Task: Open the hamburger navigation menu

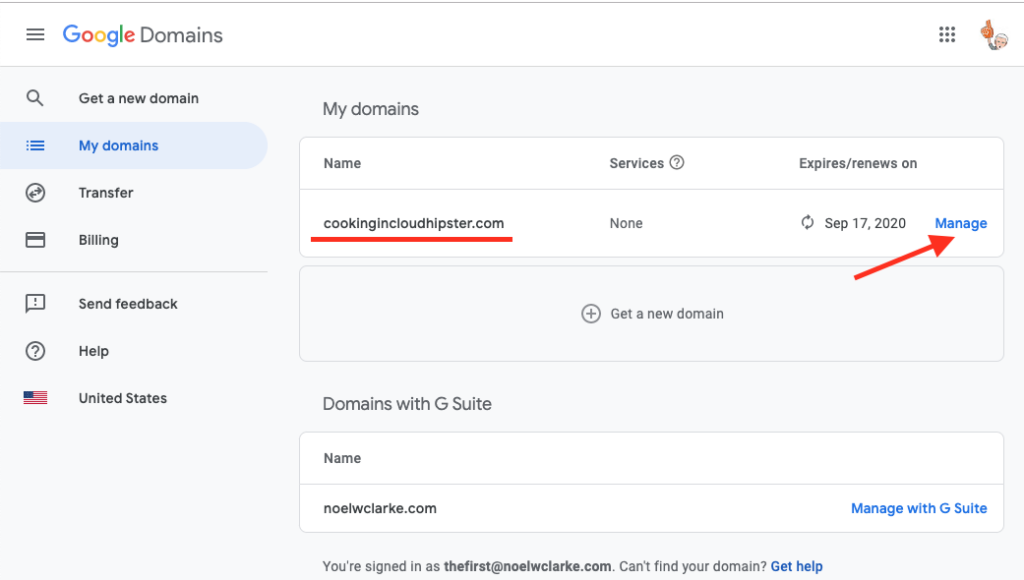Action: tap(35, 33)
